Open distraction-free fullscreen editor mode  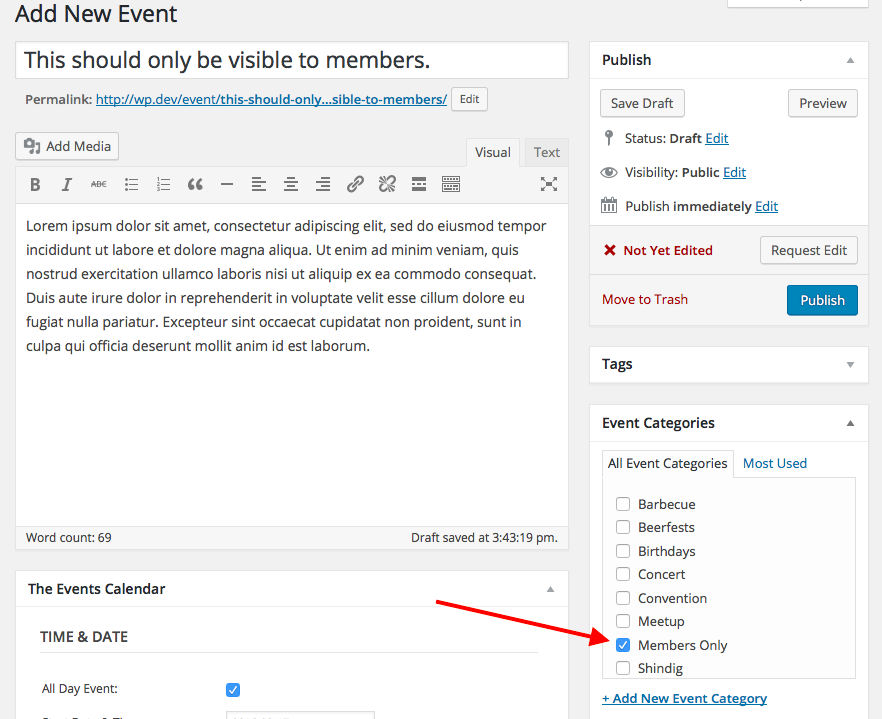548,184
